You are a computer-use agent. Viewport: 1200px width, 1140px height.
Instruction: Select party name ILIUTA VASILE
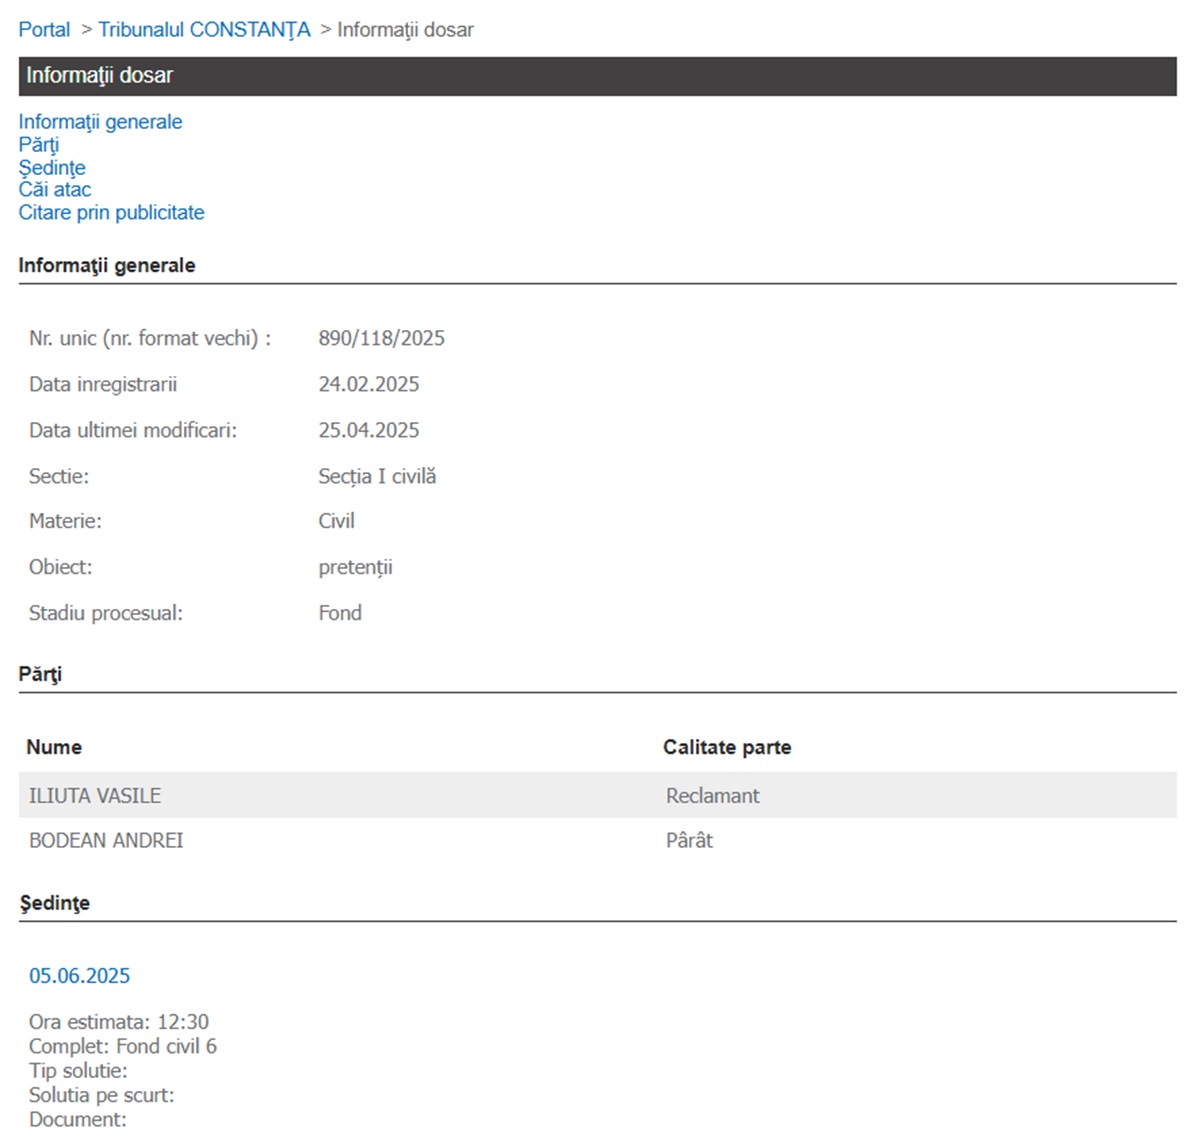click(95, 796)
